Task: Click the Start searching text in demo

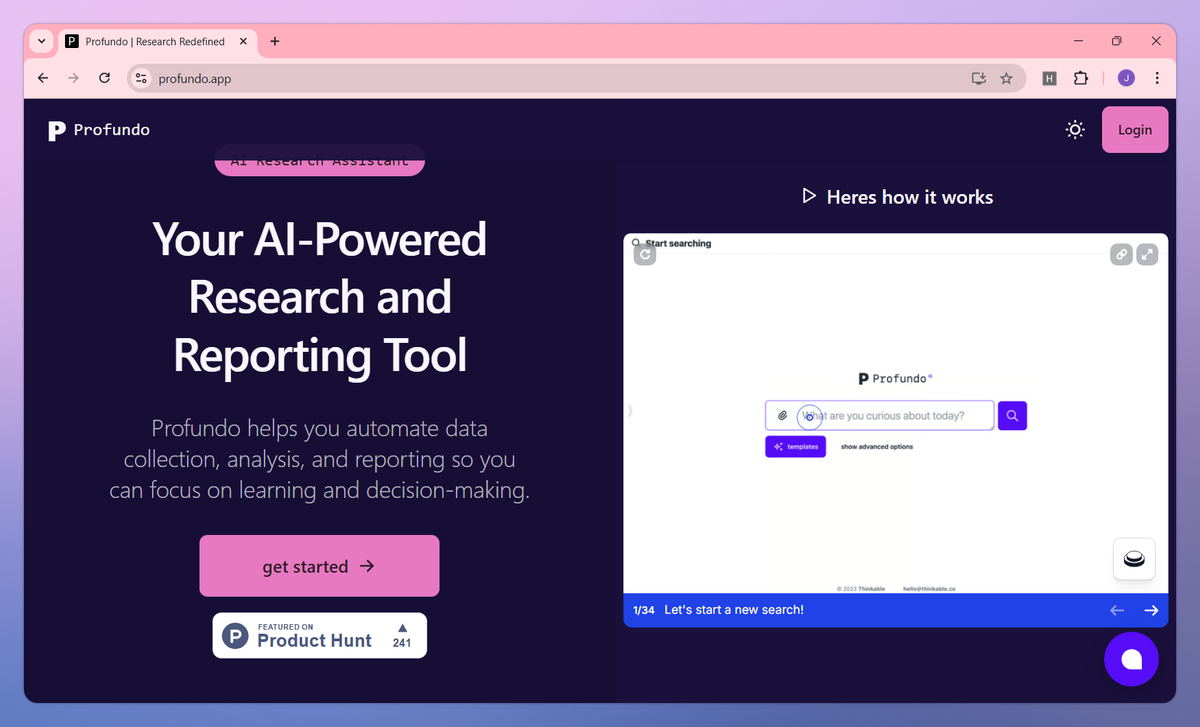Action: tap(677, 243)
